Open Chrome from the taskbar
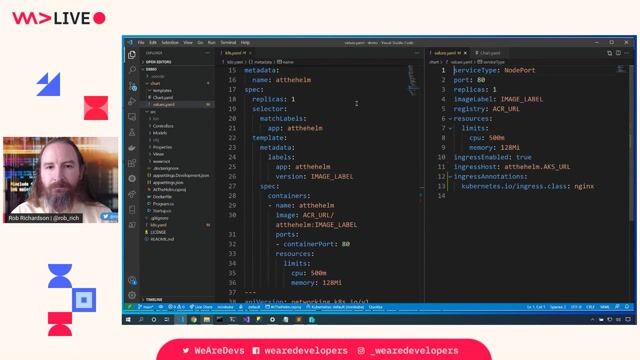This screenshot has width=640, height=360. 193,320
